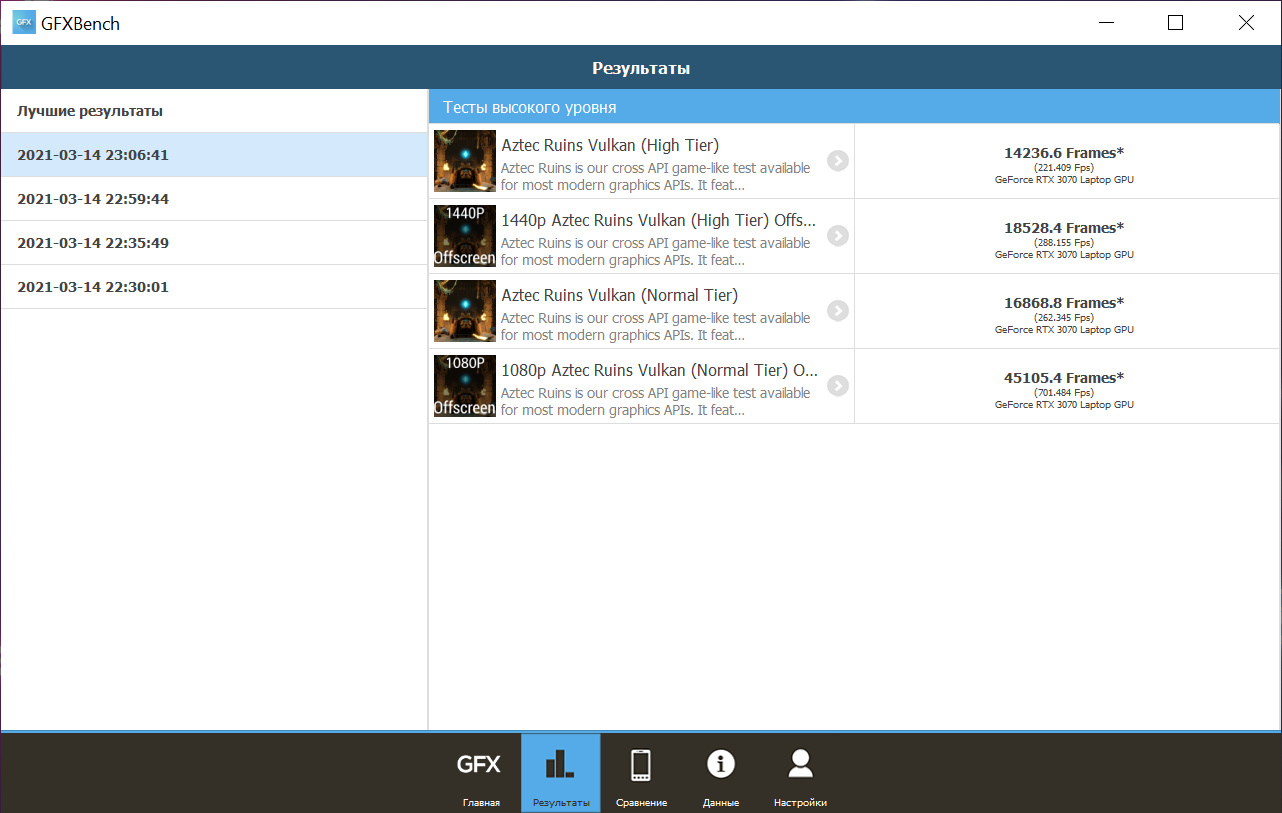Switch to the Сравнение phone tab

pos(641,773)
